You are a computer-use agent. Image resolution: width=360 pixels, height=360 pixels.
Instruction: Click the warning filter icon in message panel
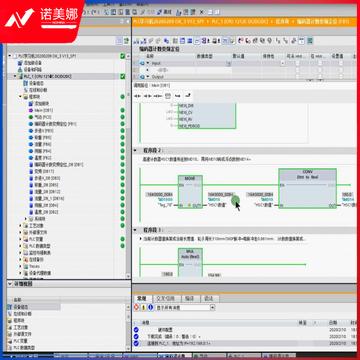click(x=143, y=307)
